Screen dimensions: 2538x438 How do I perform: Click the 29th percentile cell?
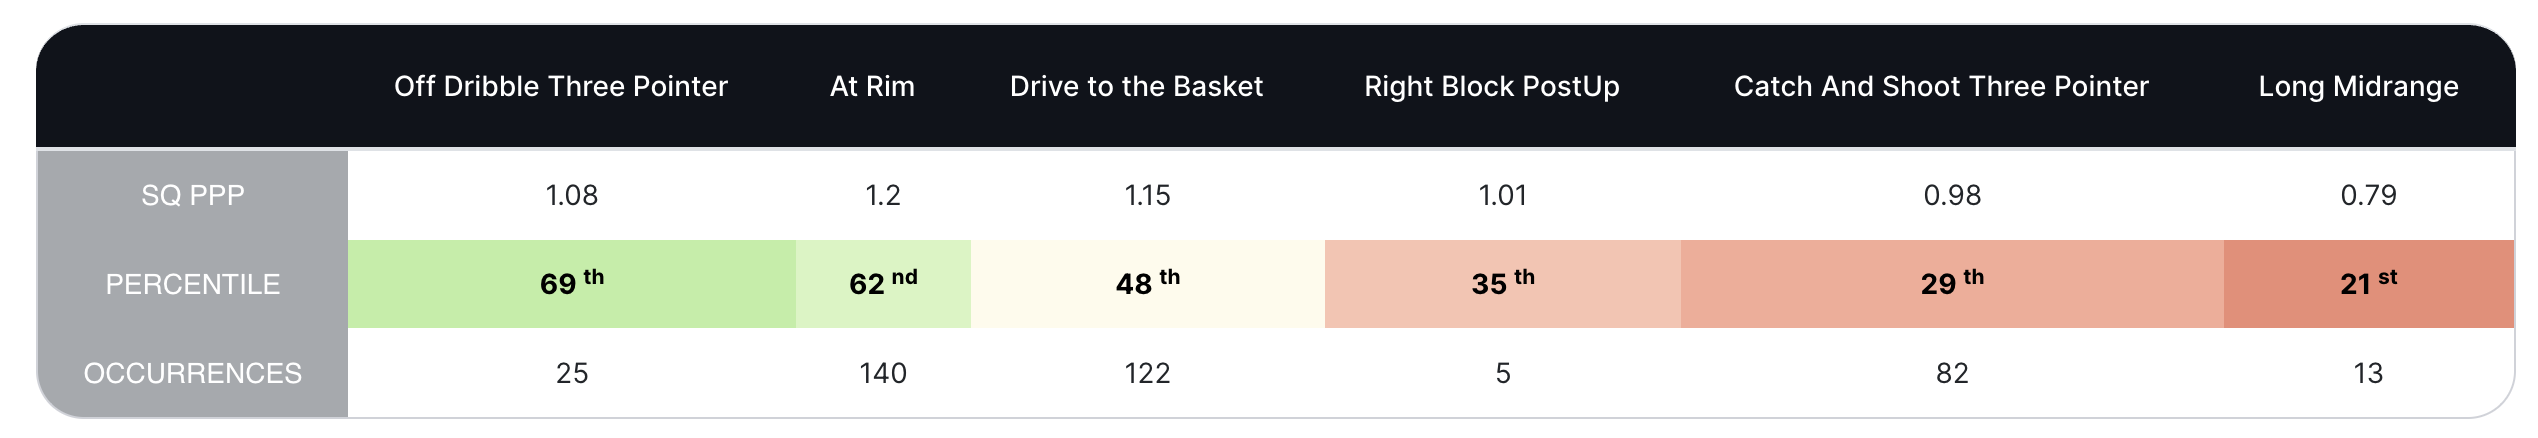pyautogui.click(x=1952, y=284)
